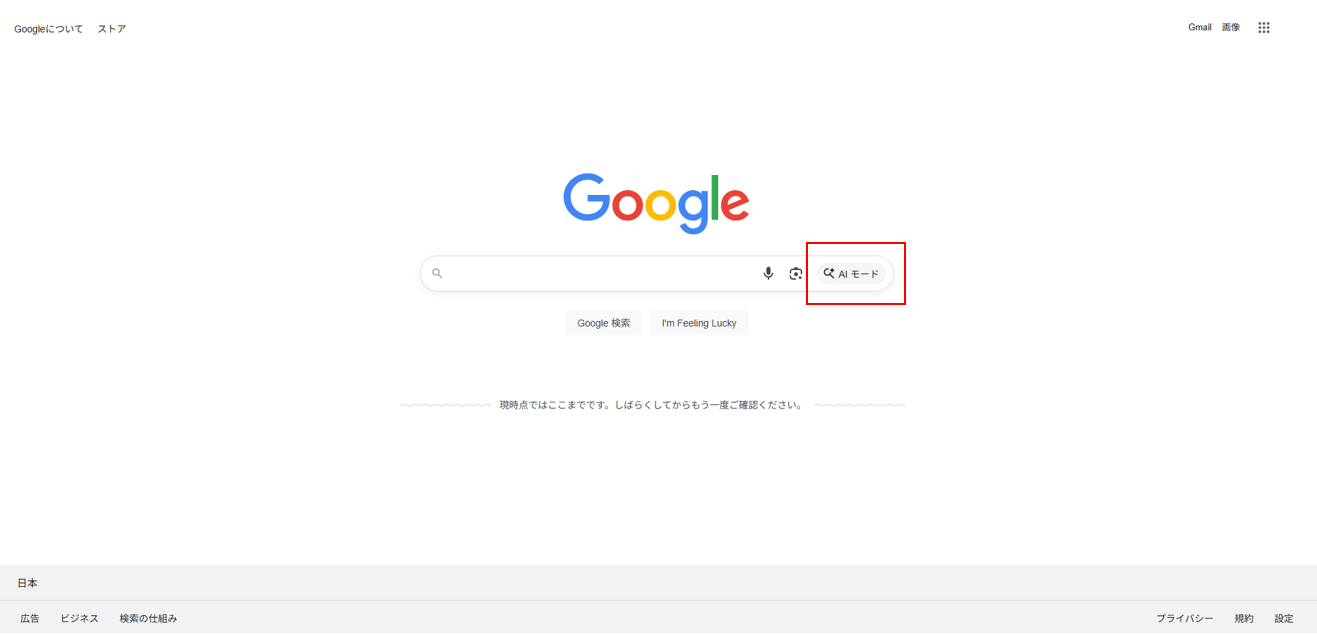
Task: Click the Google 検索 button
Action: coord(604,323)
